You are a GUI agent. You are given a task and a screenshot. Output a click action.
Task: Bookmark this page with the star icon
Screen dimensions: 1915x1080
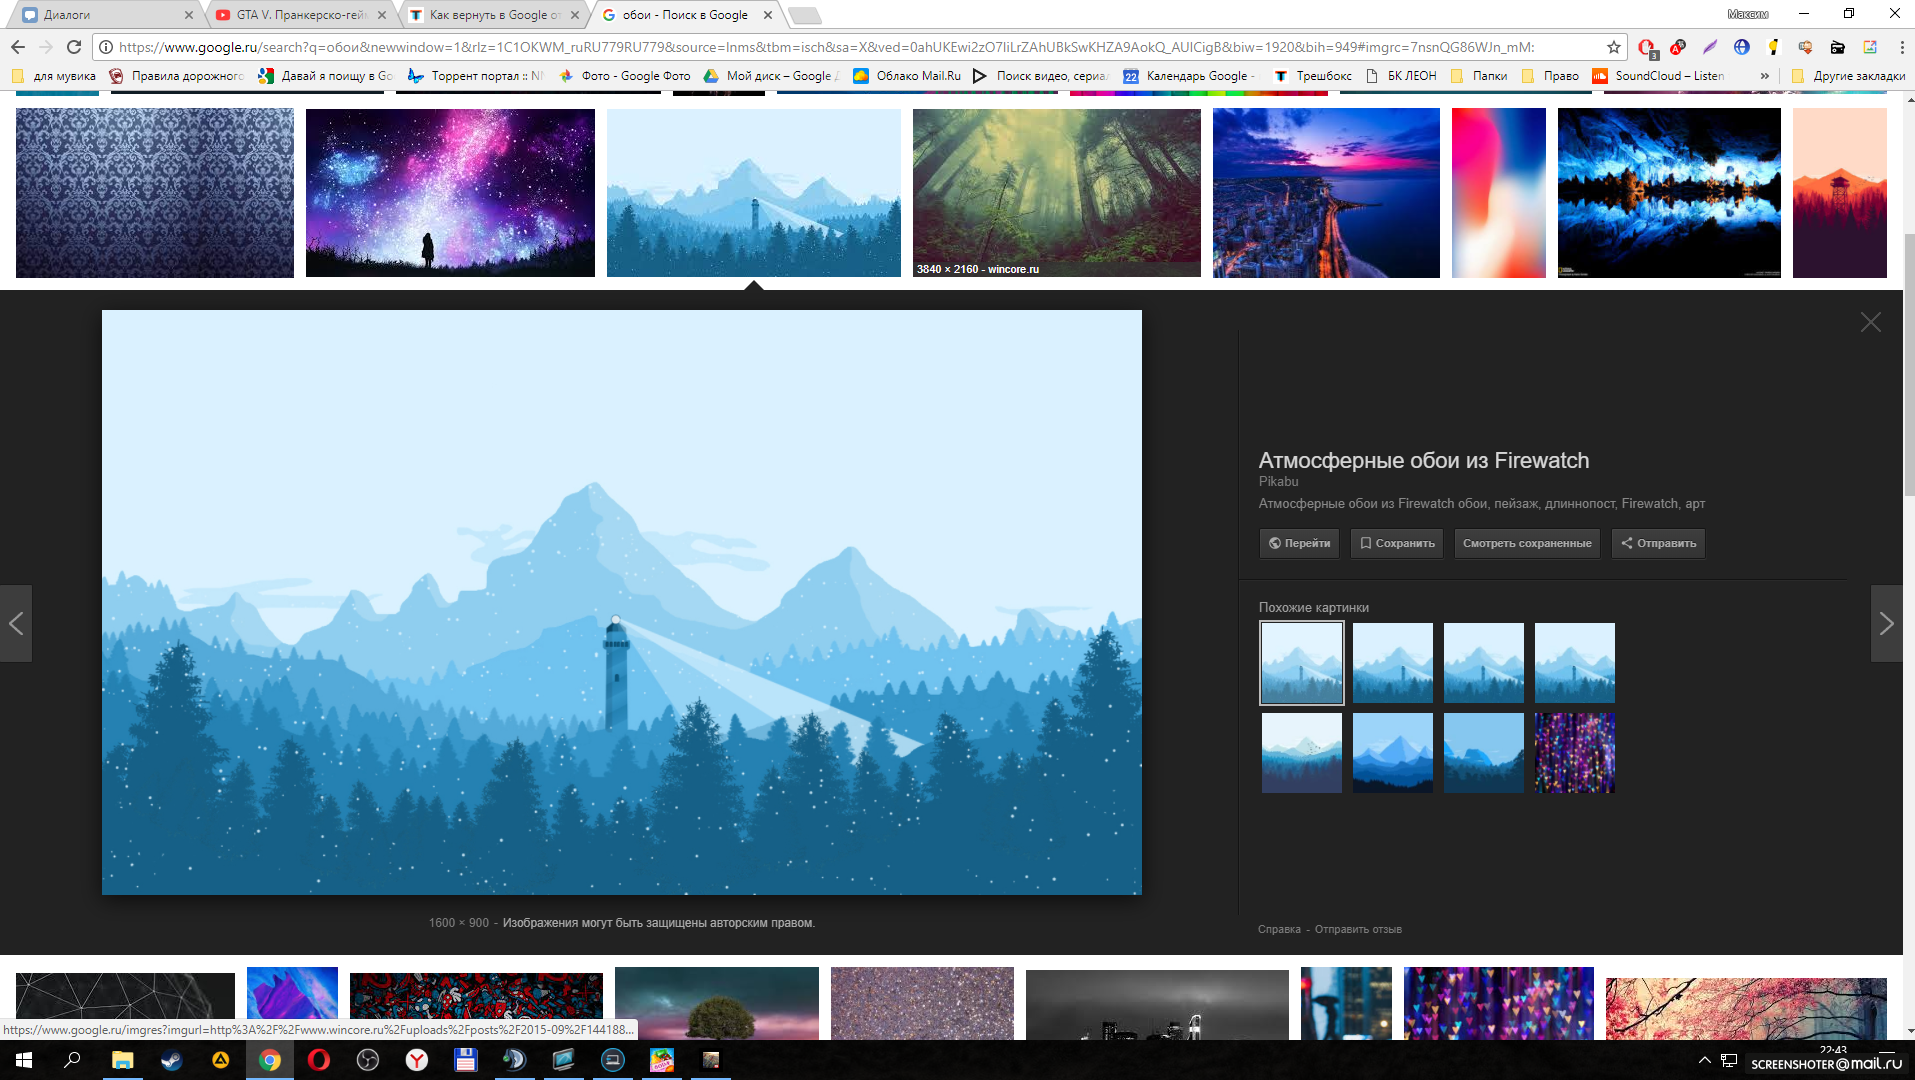[x=1613, y=47]
